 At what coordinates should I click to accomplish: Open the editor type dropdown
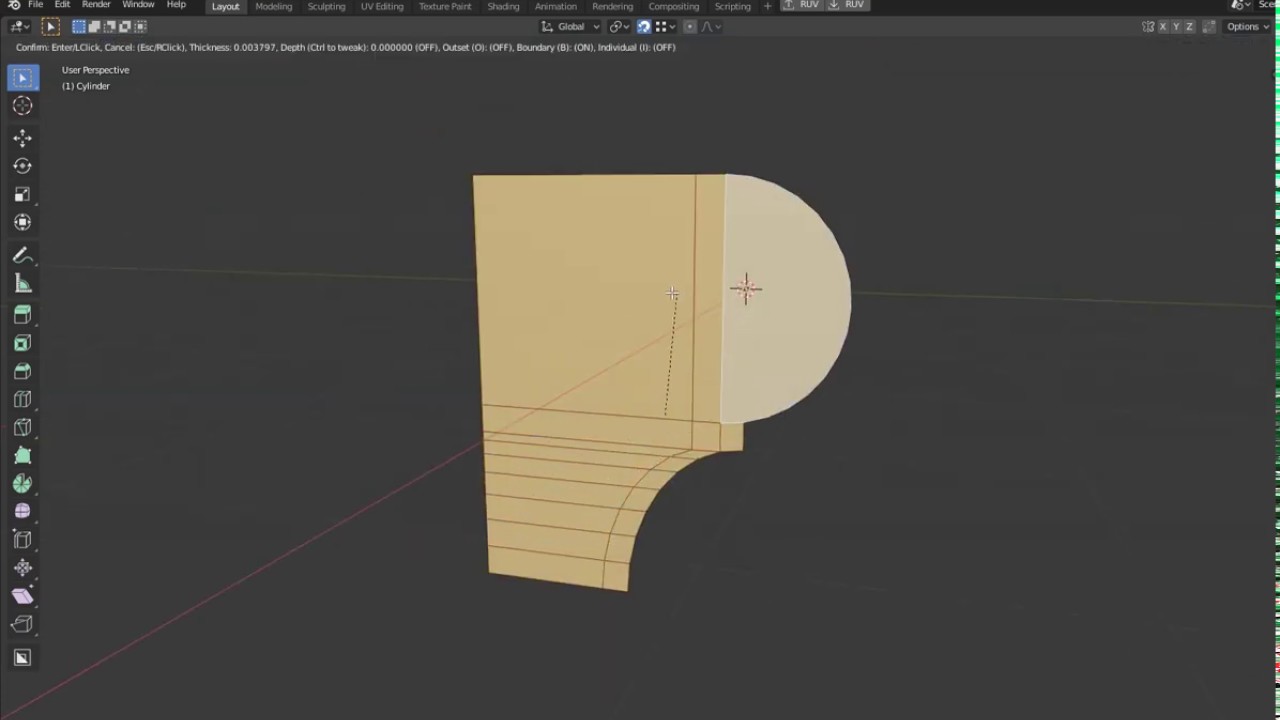[19, 26]
